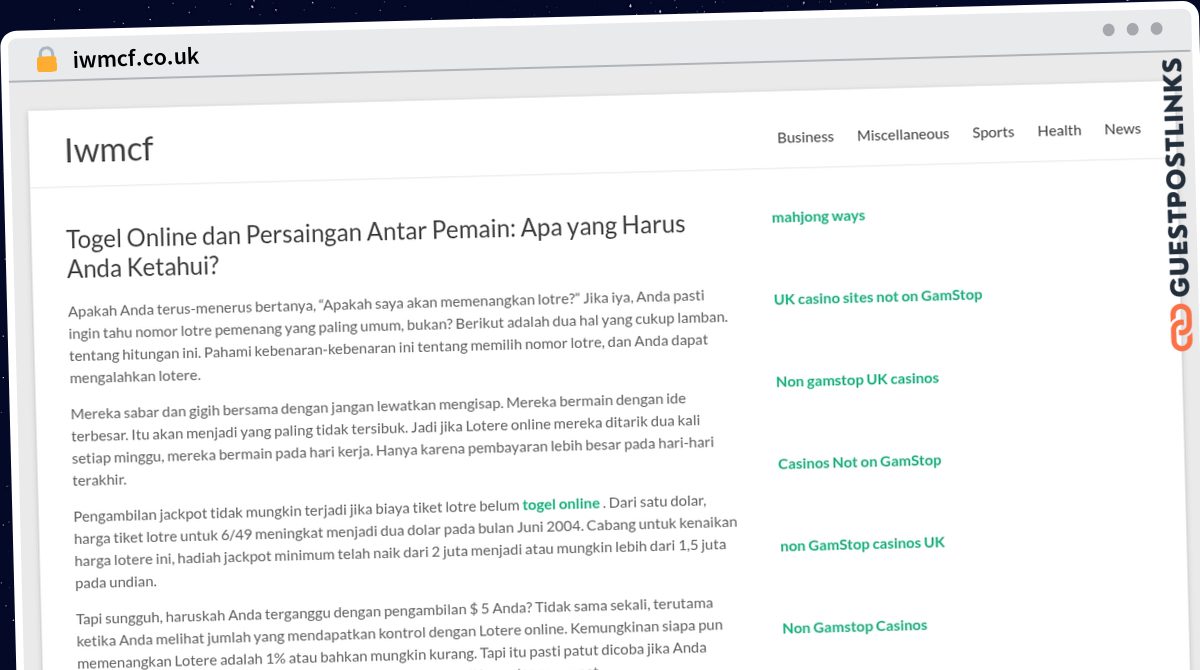Follow "non GamStop casinos UK" link
Viewport: 1200px width, 670px height.
[862, 544]
